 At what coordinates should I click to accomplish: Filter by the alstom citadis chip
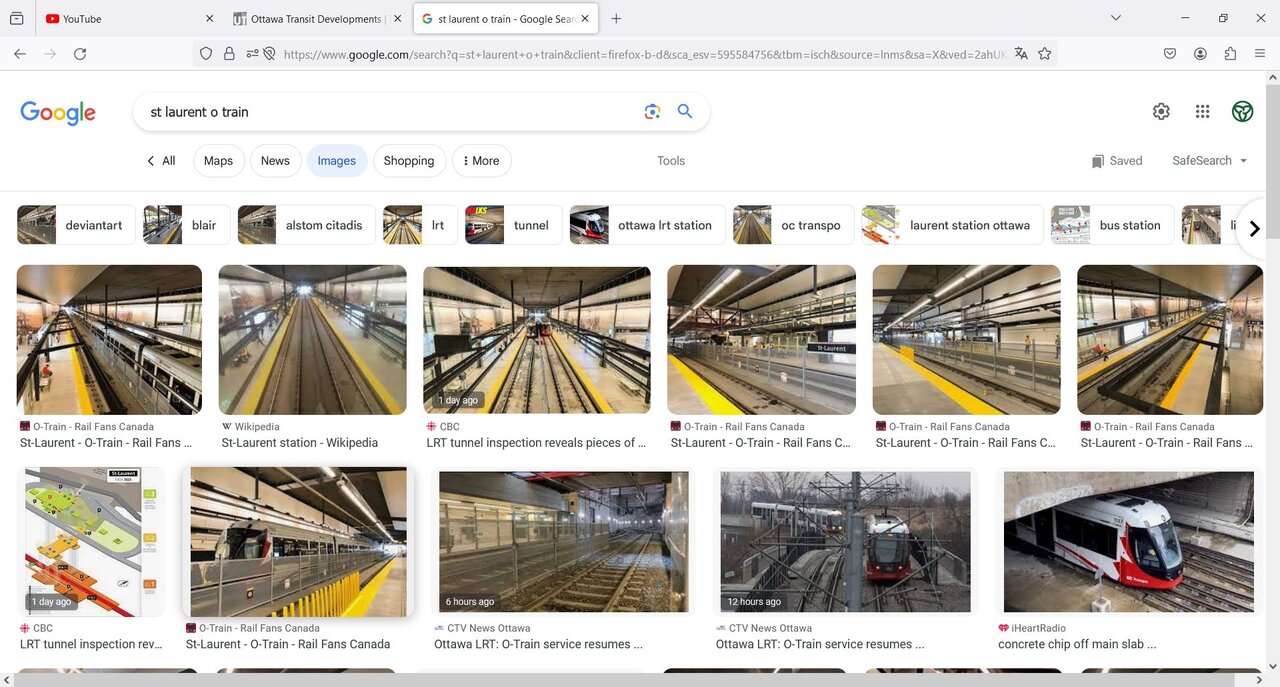(x=307, y=225)
